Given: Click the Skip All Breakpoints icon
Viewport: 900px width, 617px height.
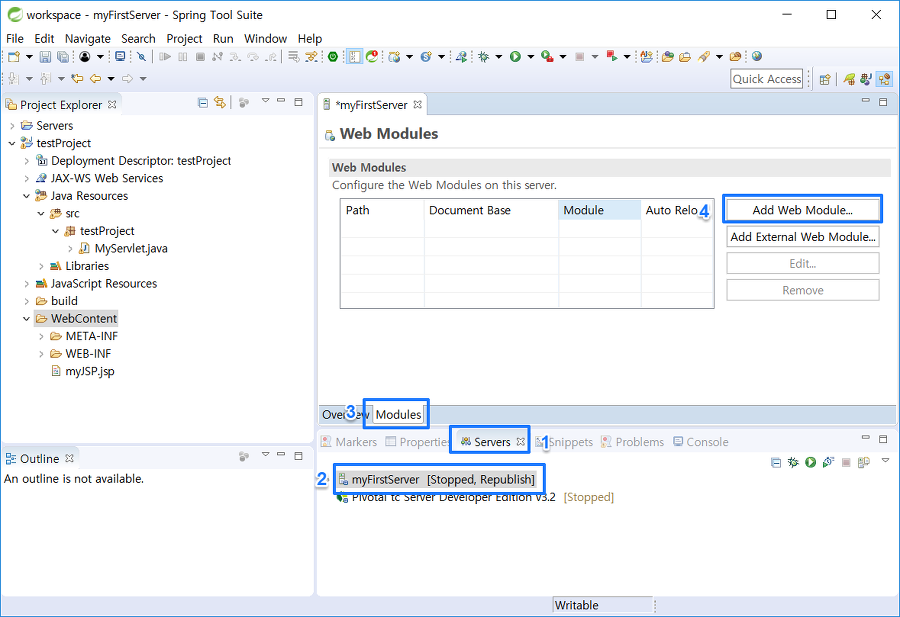Looking at the screenshot, I should [x=141, y=56].
